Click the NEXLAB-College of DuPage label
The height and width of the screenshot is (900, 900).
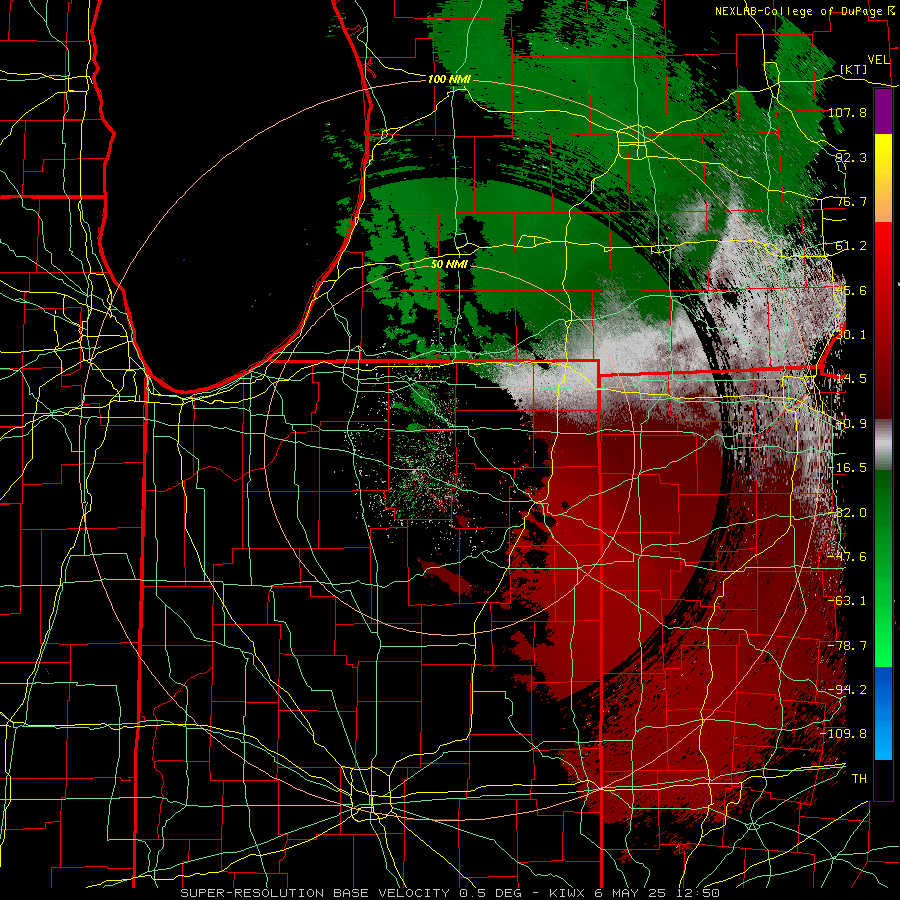(x=798, y=11)
